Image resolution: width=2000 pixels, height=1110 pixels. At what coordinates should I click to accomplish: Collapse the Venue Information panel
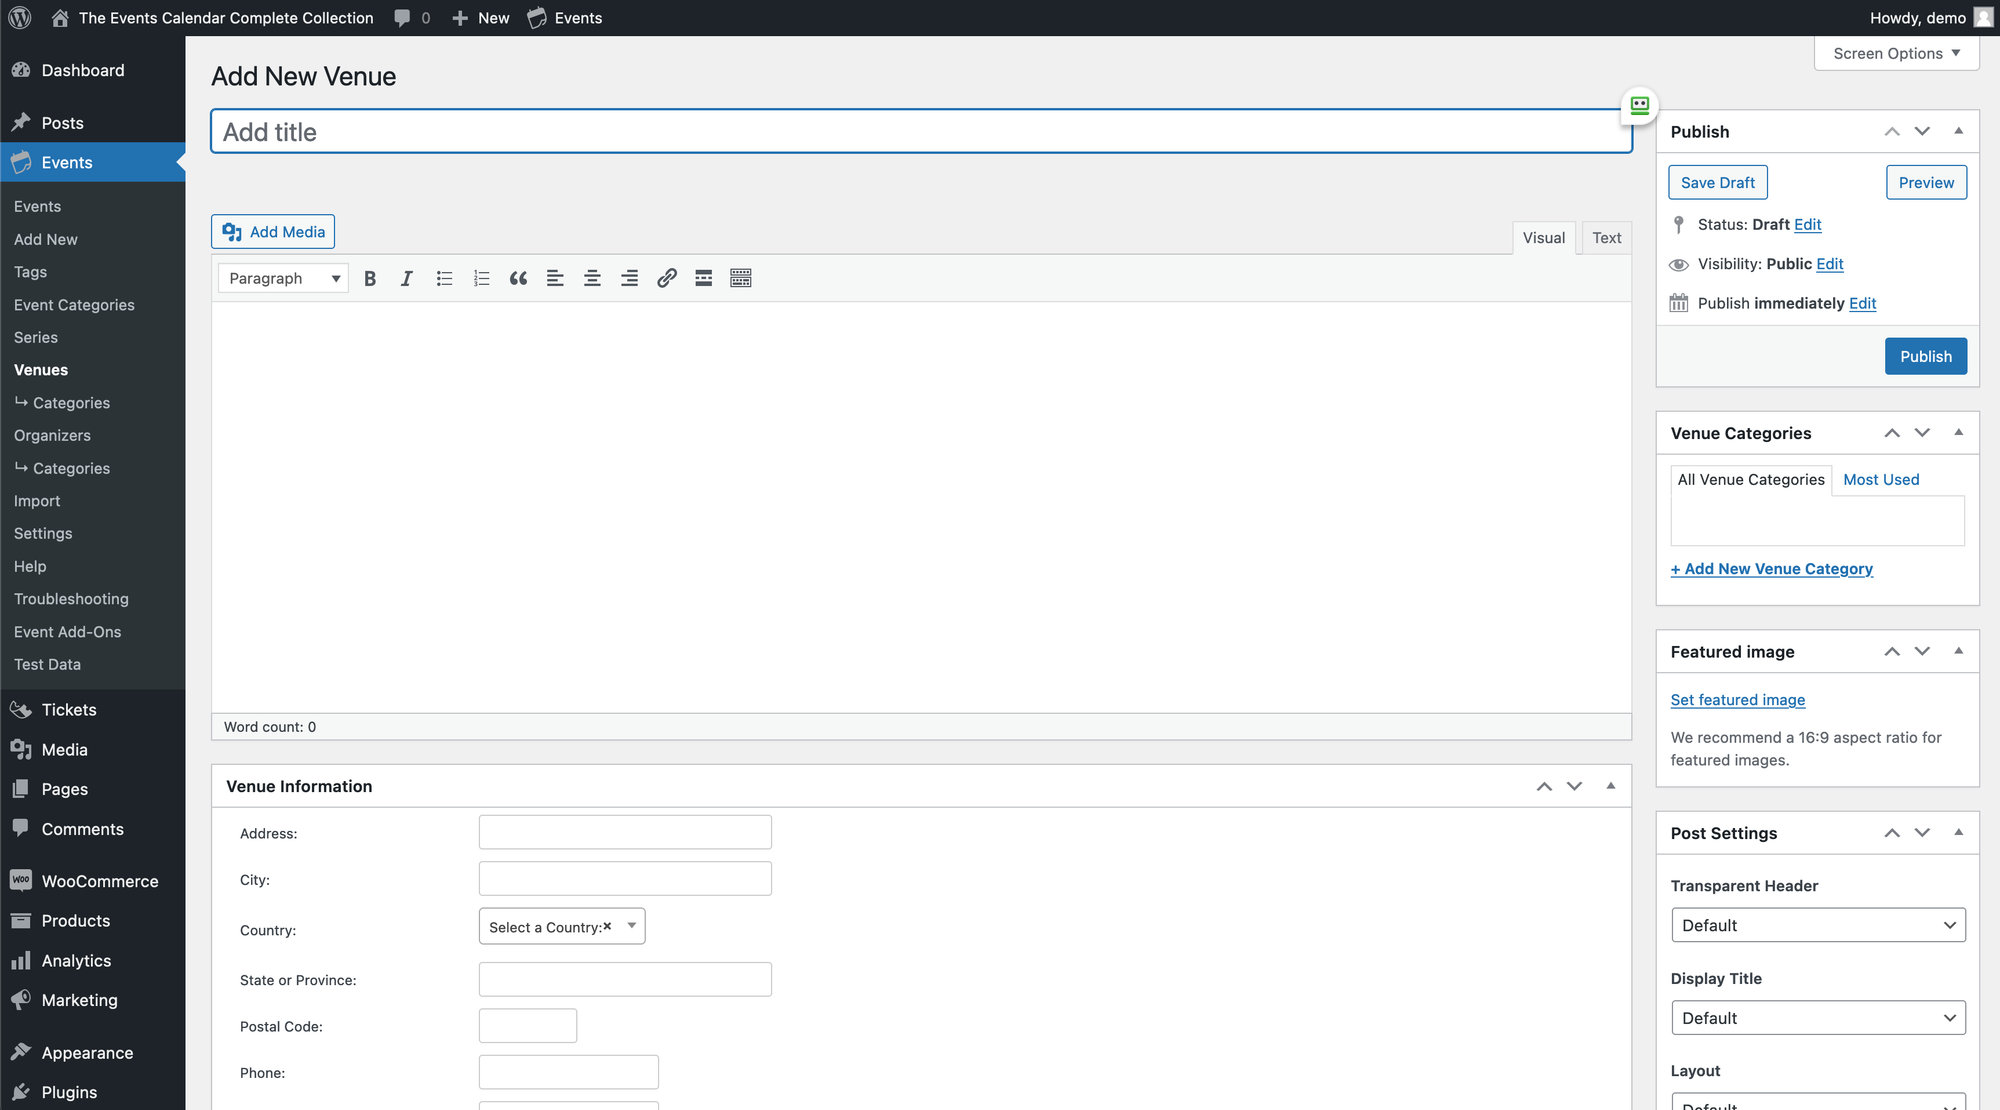(x=1610, y=786)
